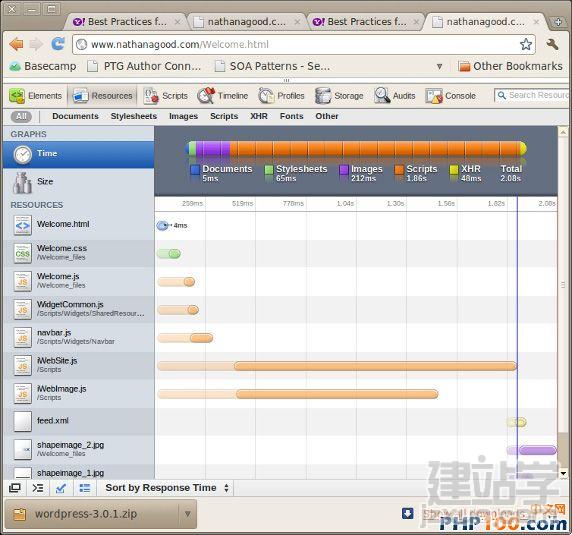Click the navbar.js script icon

pos(23,337)
